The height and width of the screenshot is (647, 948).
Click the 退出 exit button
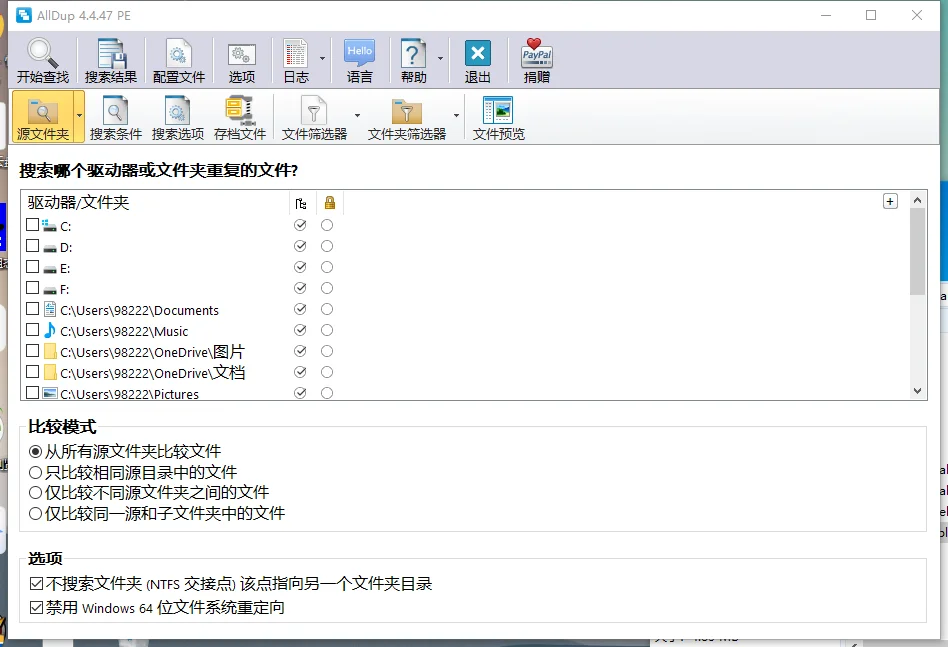(x=477, y=52)
